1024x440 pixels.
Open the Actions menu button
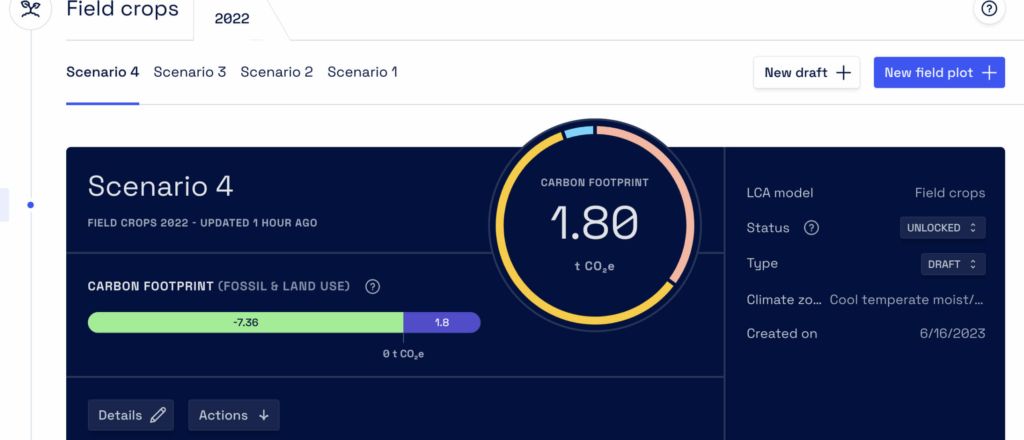click(234, 415)
